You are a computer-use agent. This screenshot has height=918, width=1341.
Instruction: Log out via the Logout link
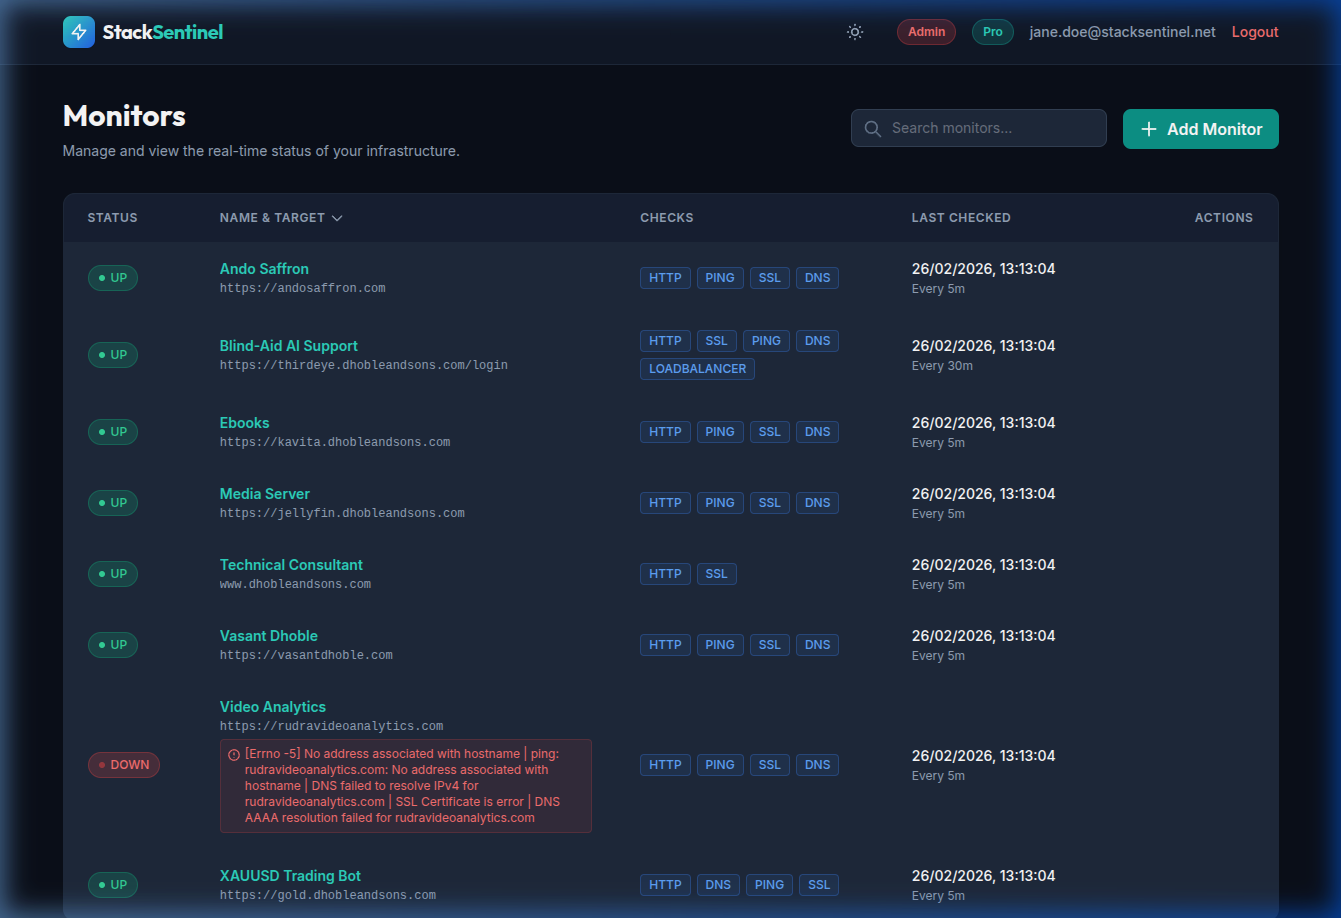coord(1255,32)
